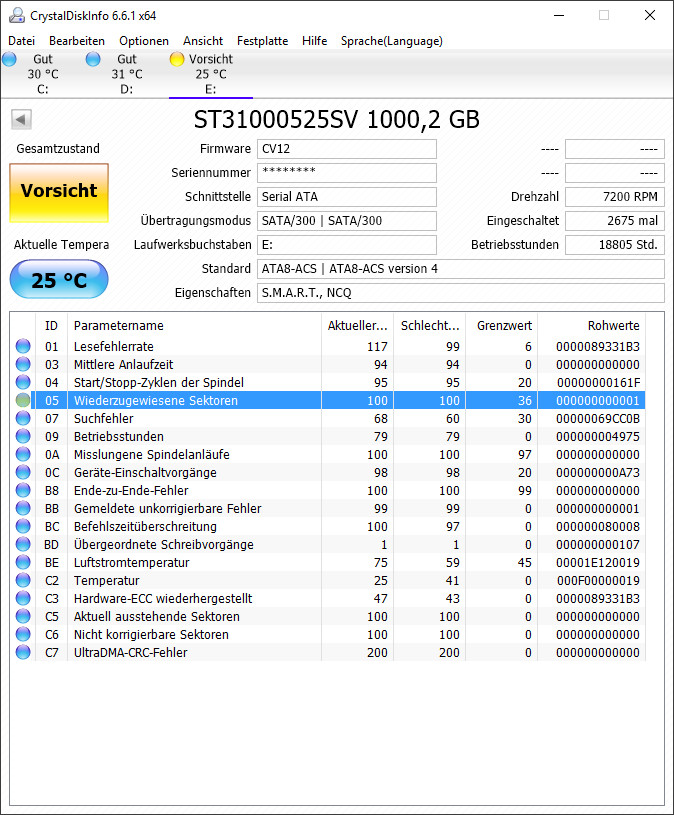
Task: Click the orb beside Misslungene Spindelanläufe
Action: tap(23, 454)
